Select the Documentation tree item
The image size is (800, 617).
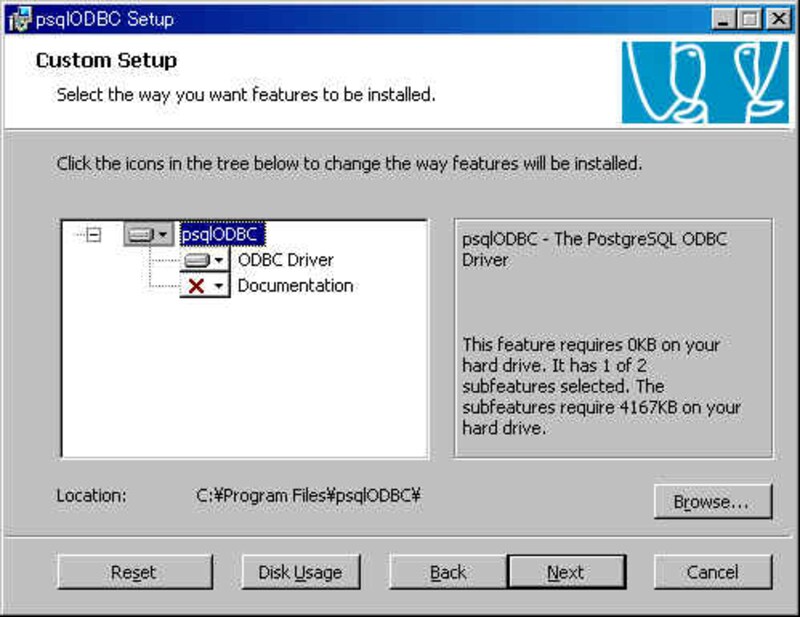tap(295, 285)
